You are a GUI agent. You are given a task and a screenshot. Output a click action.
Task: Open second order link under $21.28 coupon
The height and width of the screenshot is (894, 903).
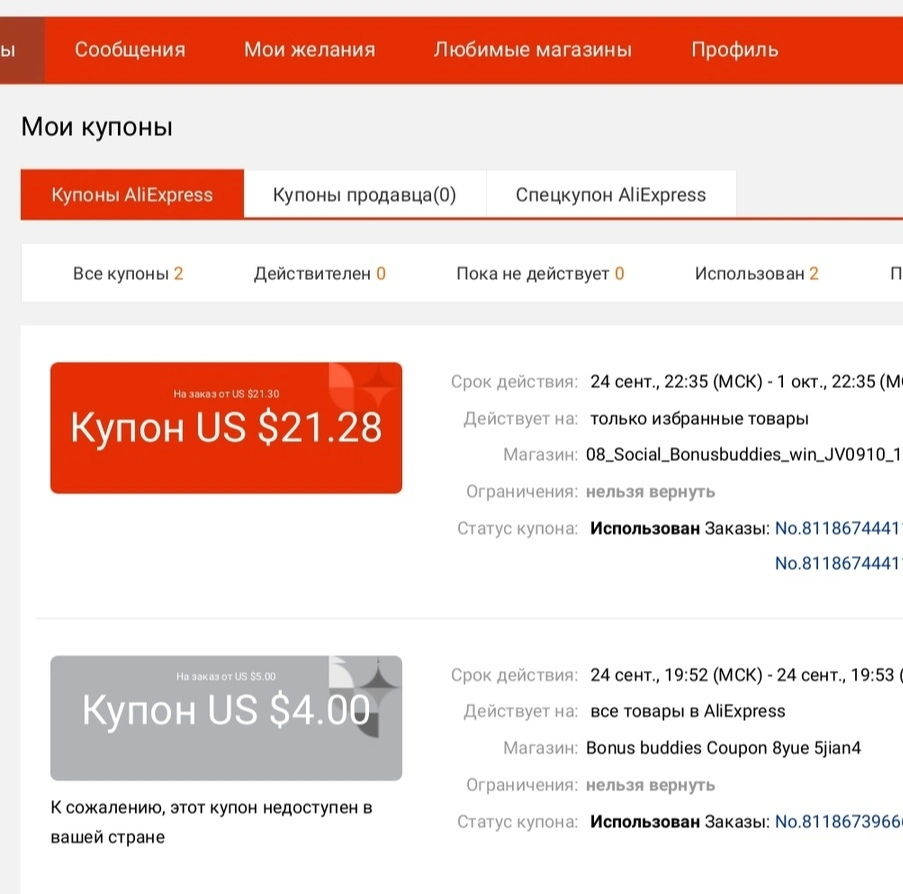tap(838, 563)
